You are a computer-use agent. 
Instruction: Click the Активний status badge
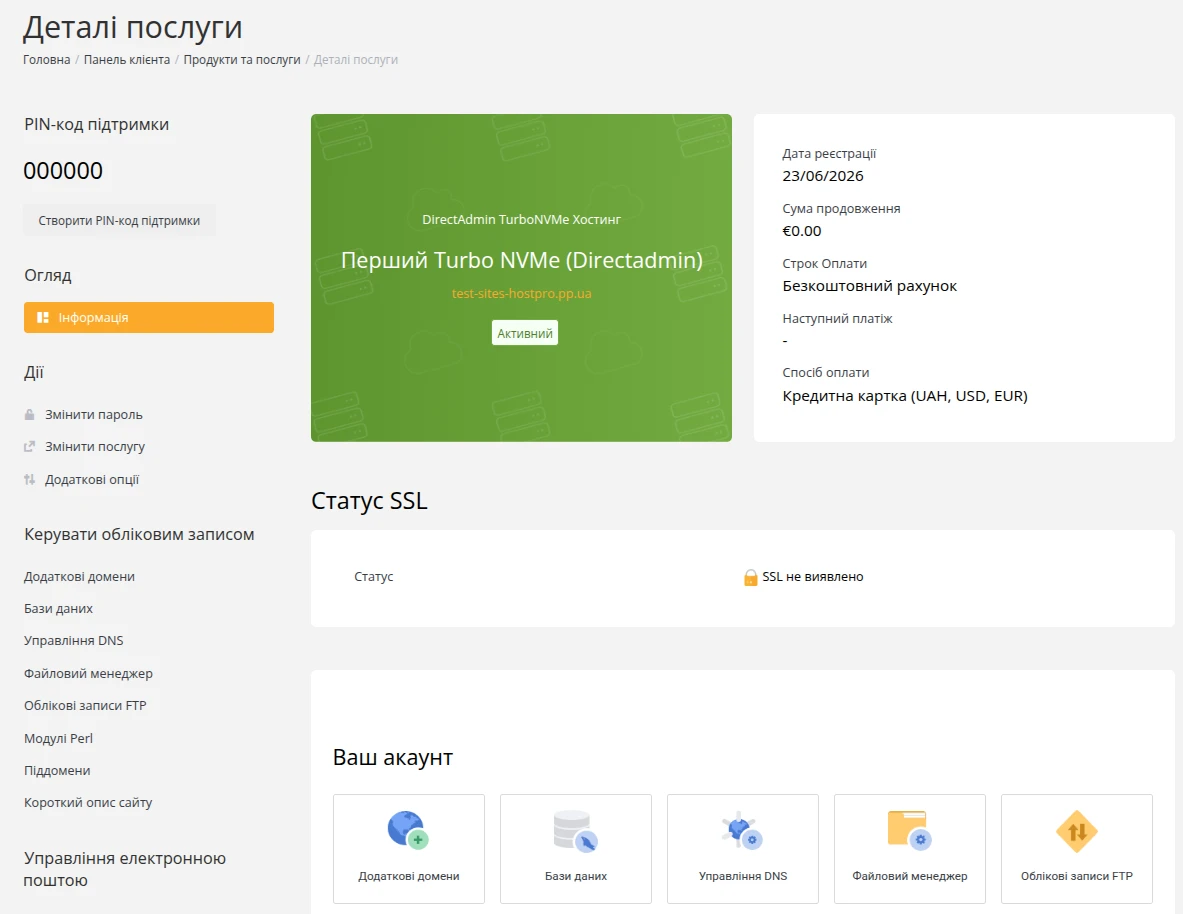coord(524,333)
